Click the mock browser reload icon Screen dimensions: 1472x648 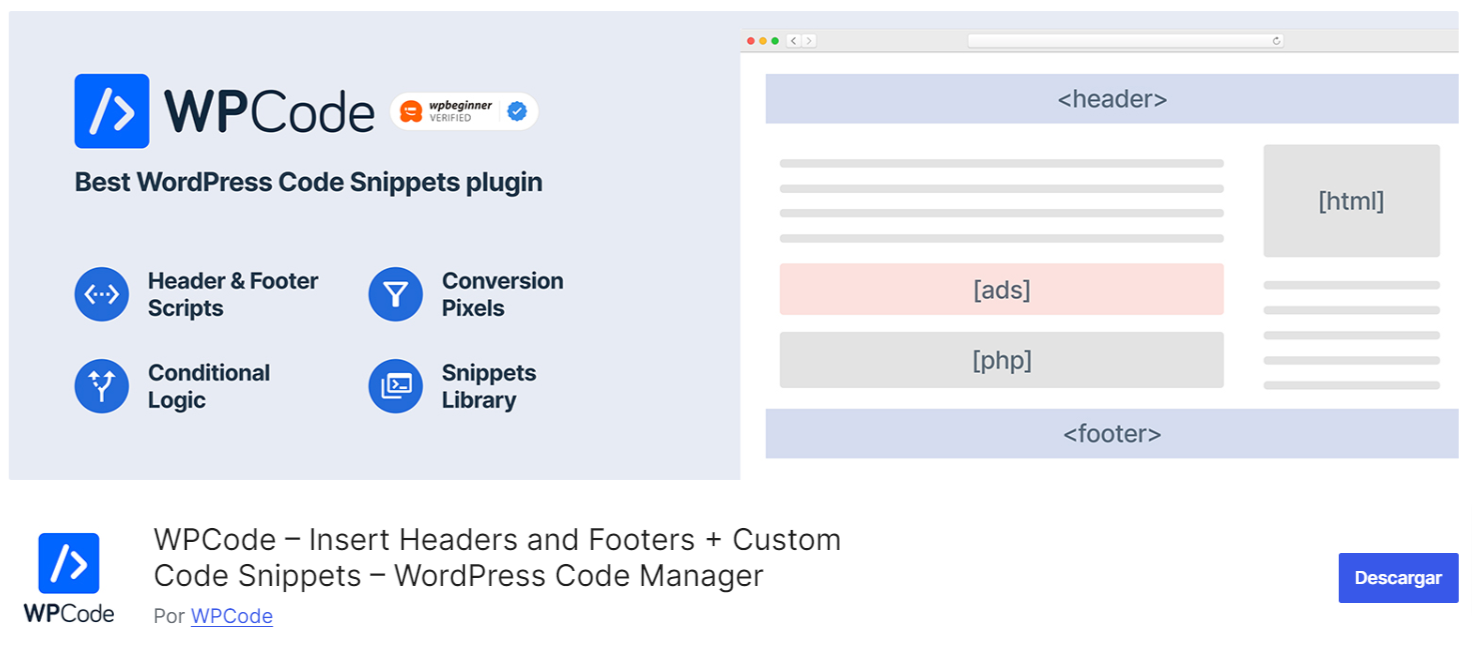click(1276, 41)
